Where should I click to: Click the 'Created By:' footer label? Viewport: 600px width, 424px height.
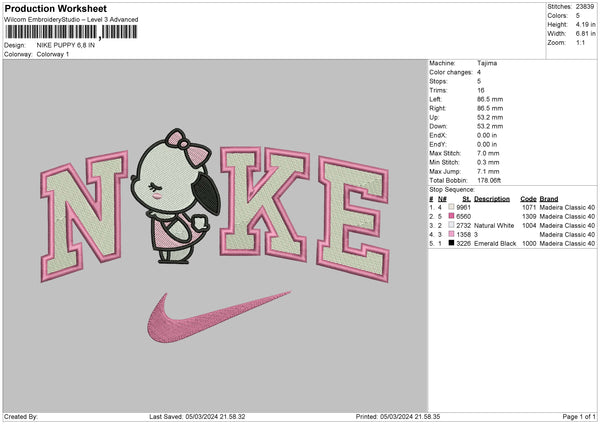(x=21, y=416)
